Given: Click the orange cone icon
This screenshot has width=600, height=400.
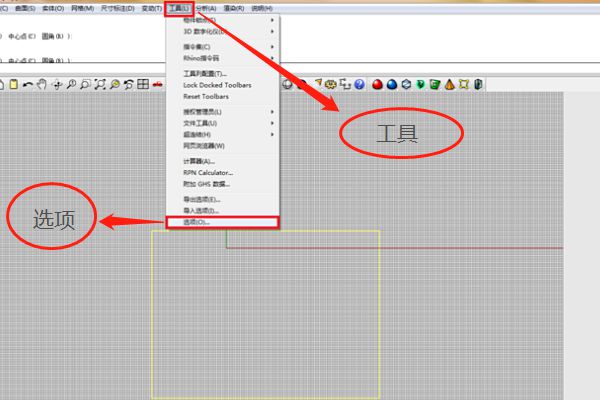Looking at the screenshot, I should [x=449, y=84].
